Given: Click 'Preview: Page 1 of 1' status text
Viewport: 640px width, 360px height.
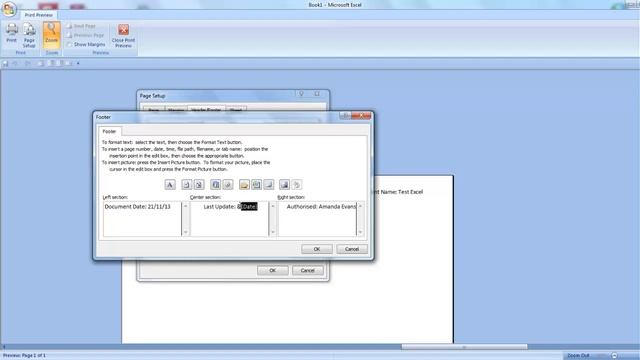Looking at the screenshot, I should click(x=24, y=356).
